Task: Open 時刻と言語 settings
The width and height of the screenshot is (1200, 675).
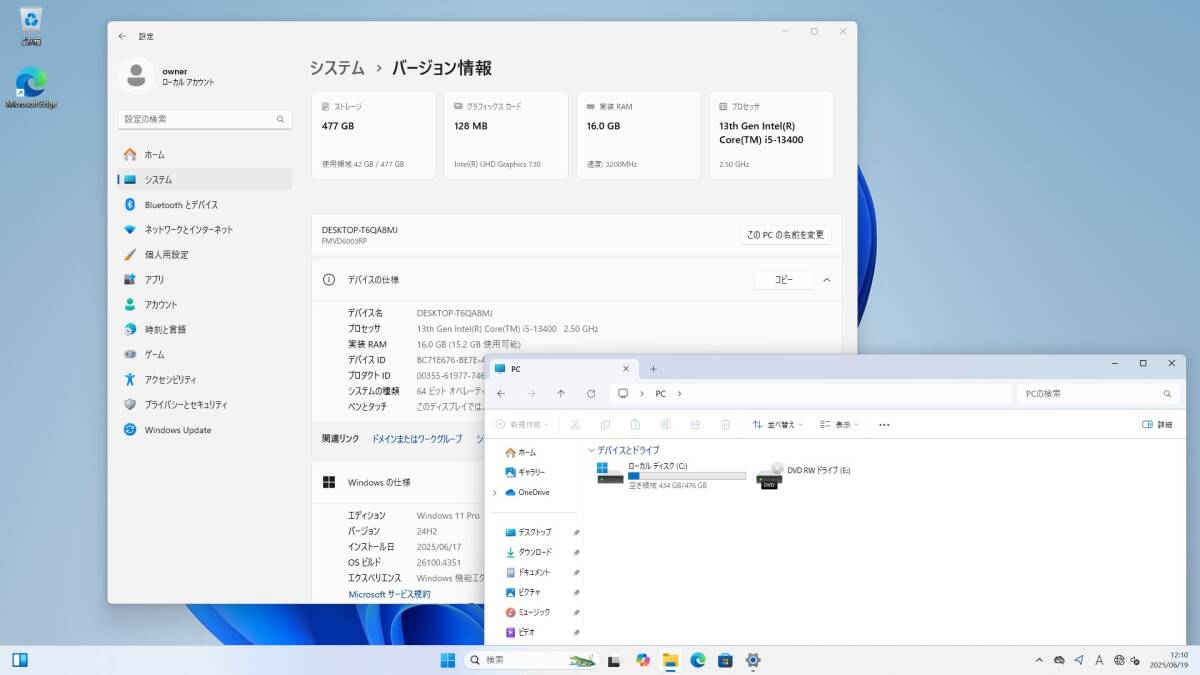Action: click(205, 329)
